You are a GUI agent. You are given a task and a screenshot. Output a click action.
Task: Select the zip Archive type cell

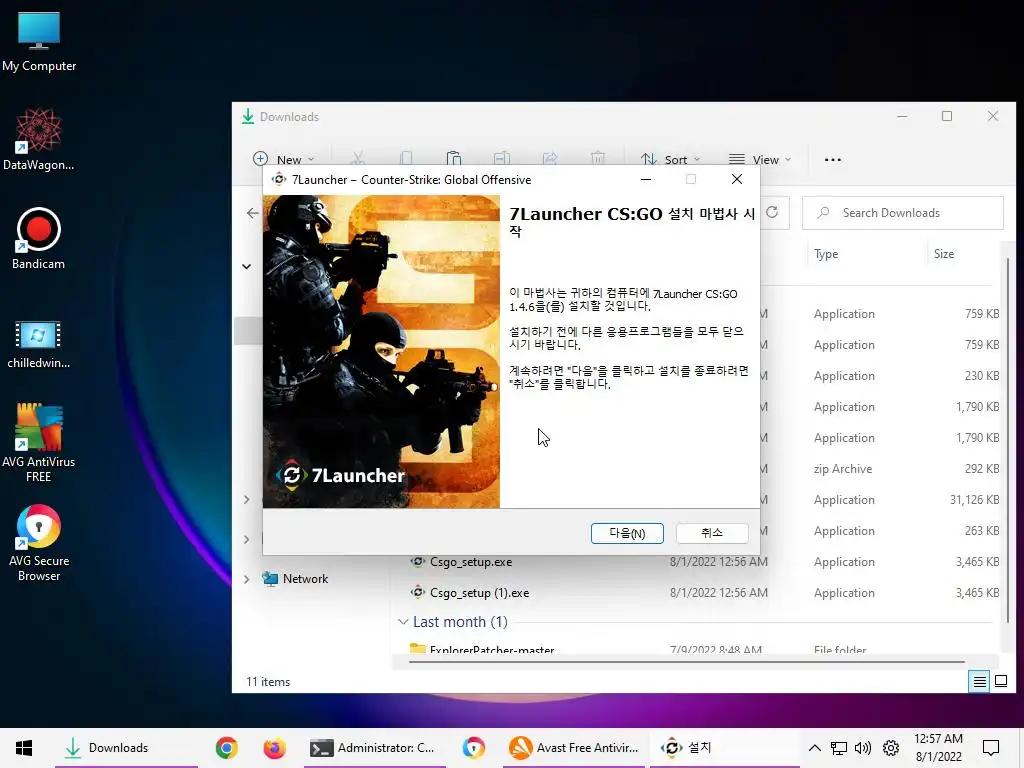[843, 469]
